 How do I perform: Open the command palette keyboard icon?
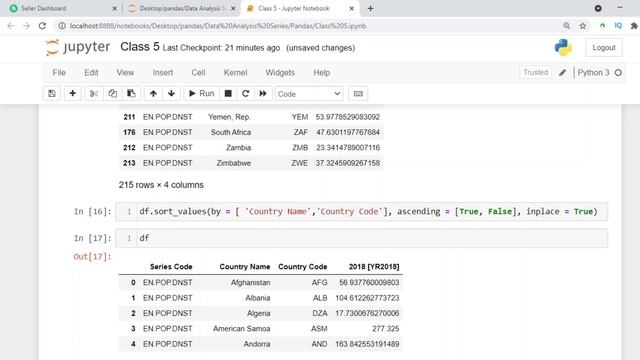click(x=358, y=93)
